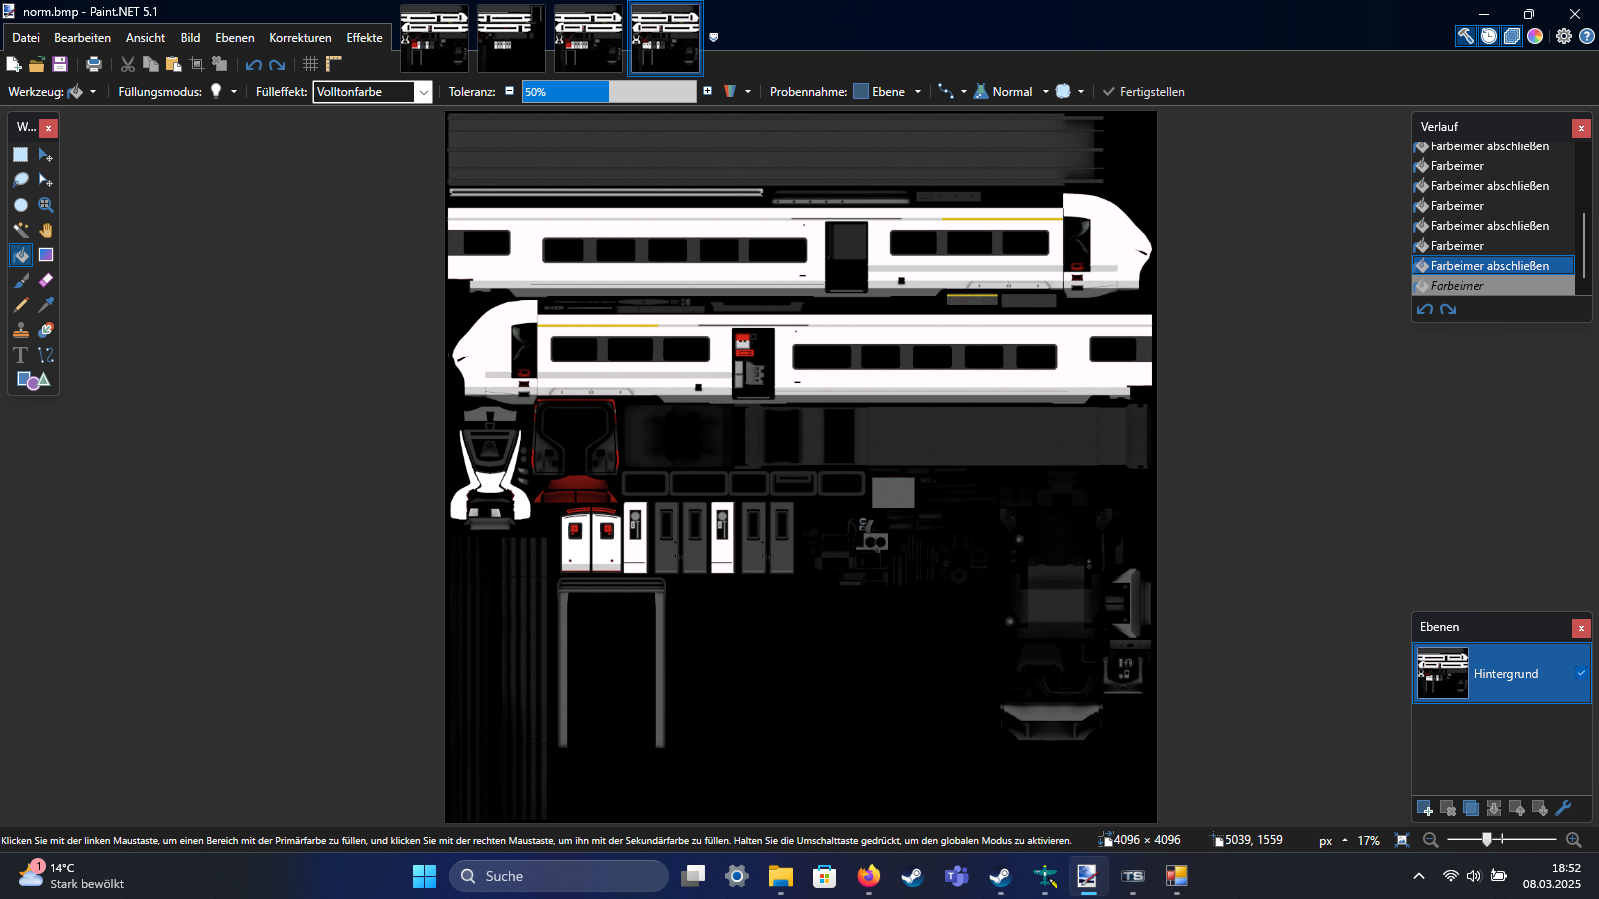Select the last 'Farbeimer' history entry
Image resolution: width=1599 pixels, height=899 pixels.
coord(1494,286)
